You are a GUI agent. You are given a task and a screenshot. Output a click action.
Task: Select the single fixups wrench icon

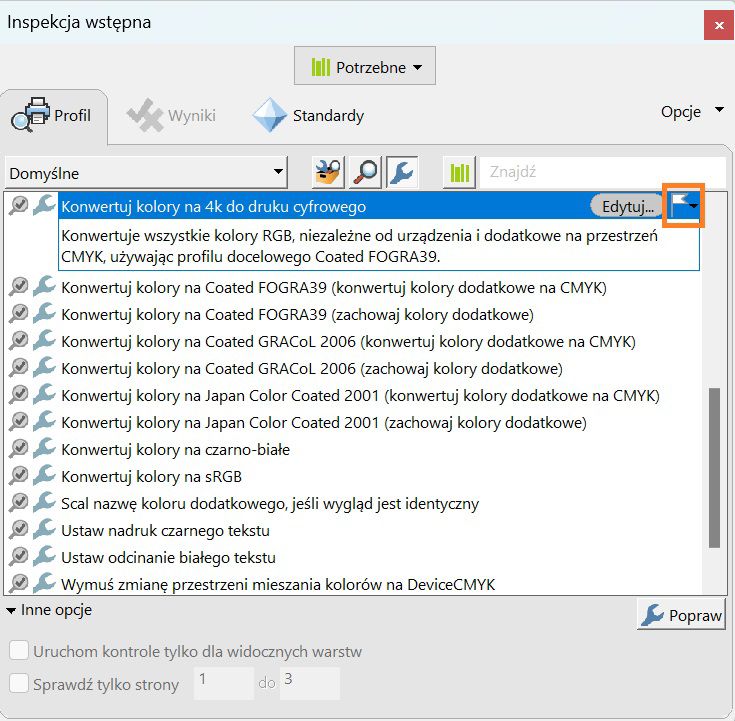pyautogui.click(x=402, y=173)
